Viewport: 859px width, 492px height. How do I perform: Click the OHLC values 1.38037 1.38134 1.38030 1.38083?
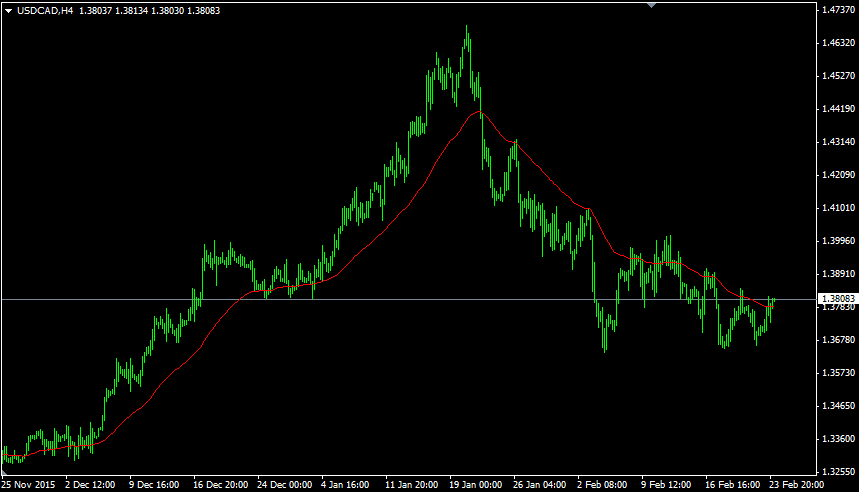[150, 10]
